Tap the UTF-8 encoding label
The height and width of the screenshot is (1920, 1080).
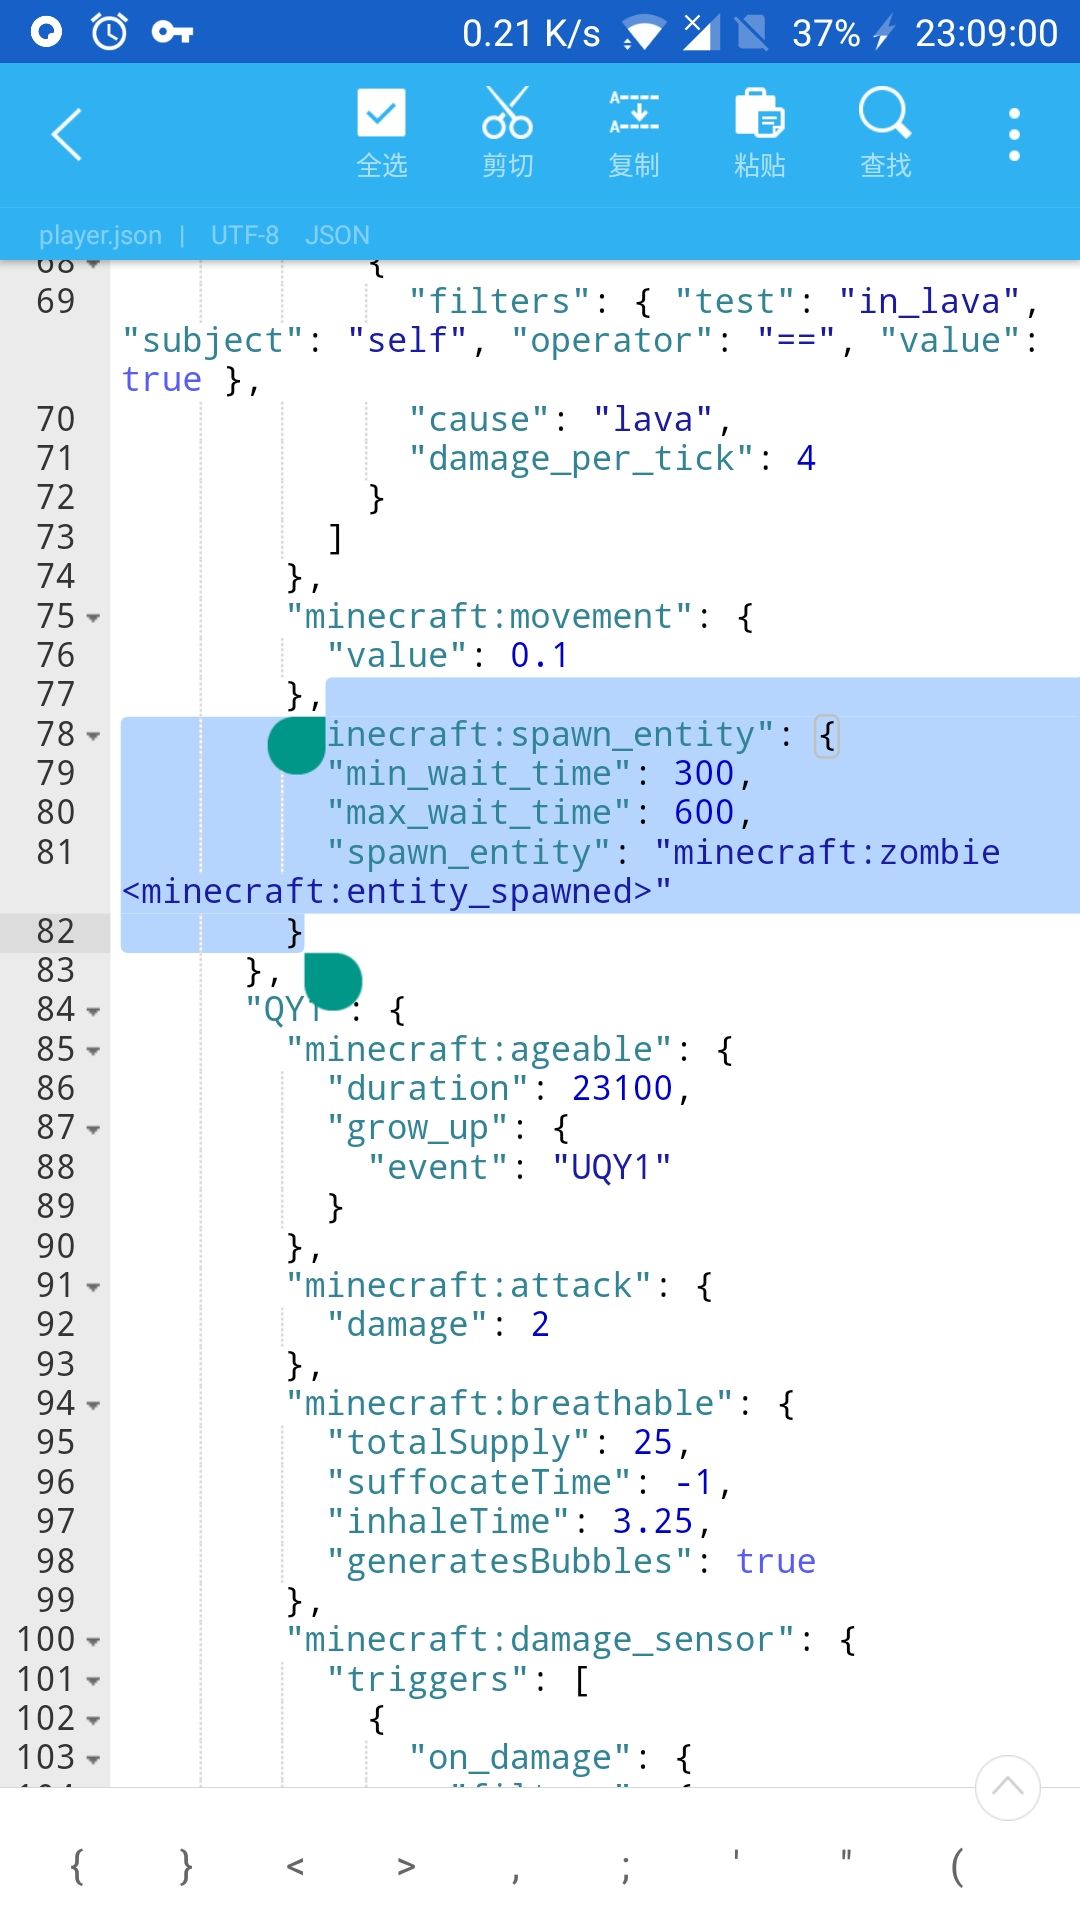pyautogui.click(x=245, y=235)
